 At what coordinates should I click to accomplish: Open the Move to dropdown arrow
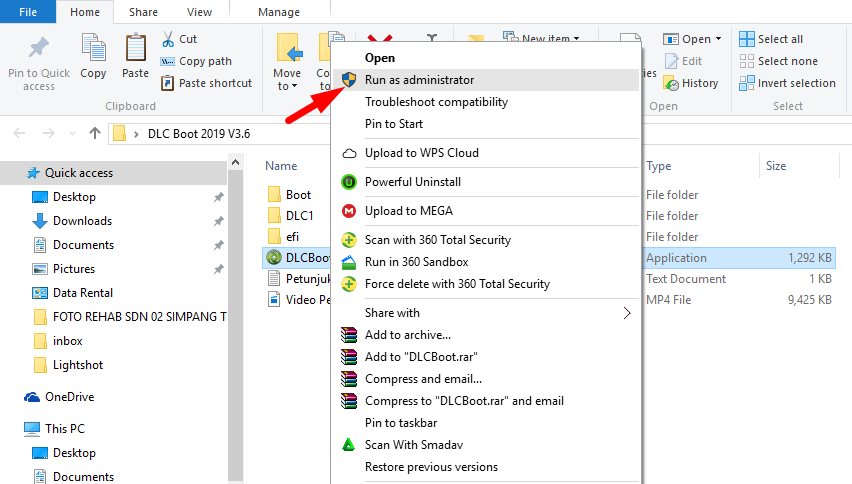tap(295, 86)
